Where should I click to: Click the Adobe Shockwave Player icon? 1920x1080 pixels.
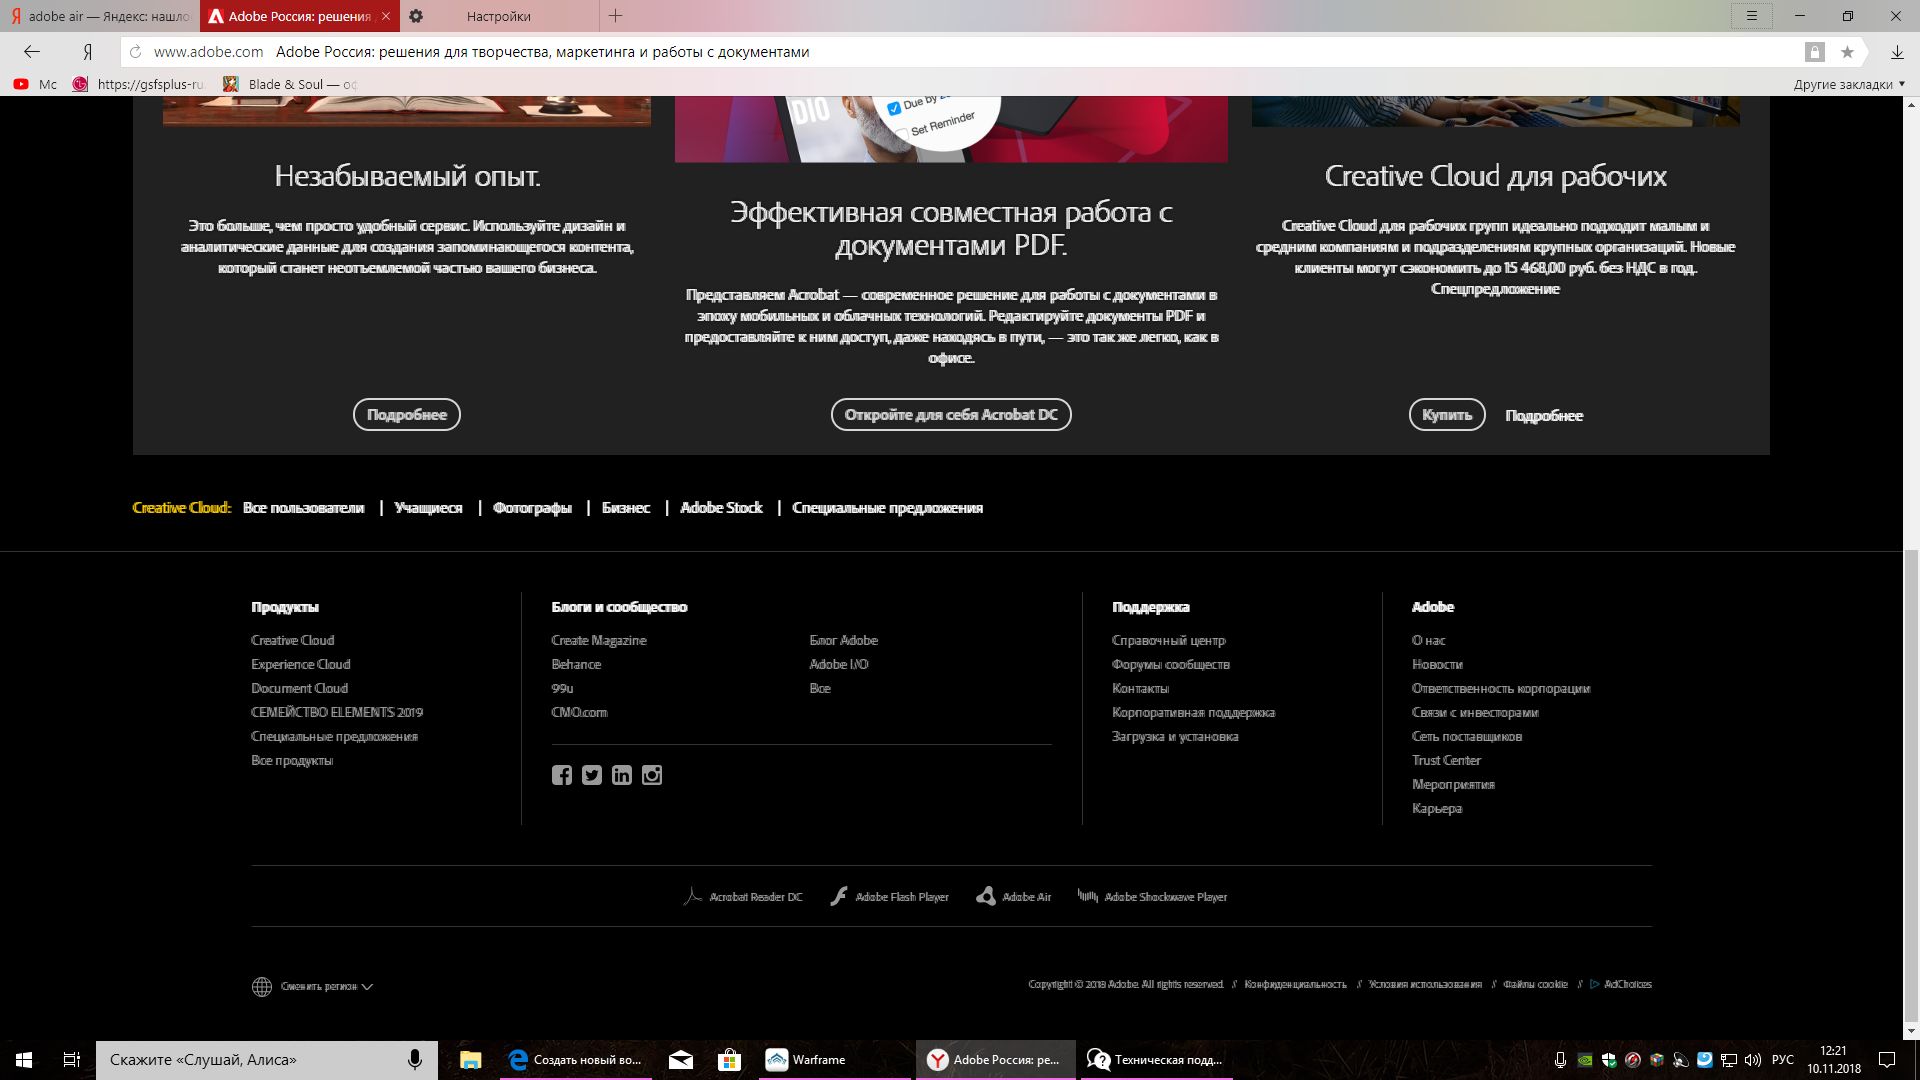click(1088, 896)
